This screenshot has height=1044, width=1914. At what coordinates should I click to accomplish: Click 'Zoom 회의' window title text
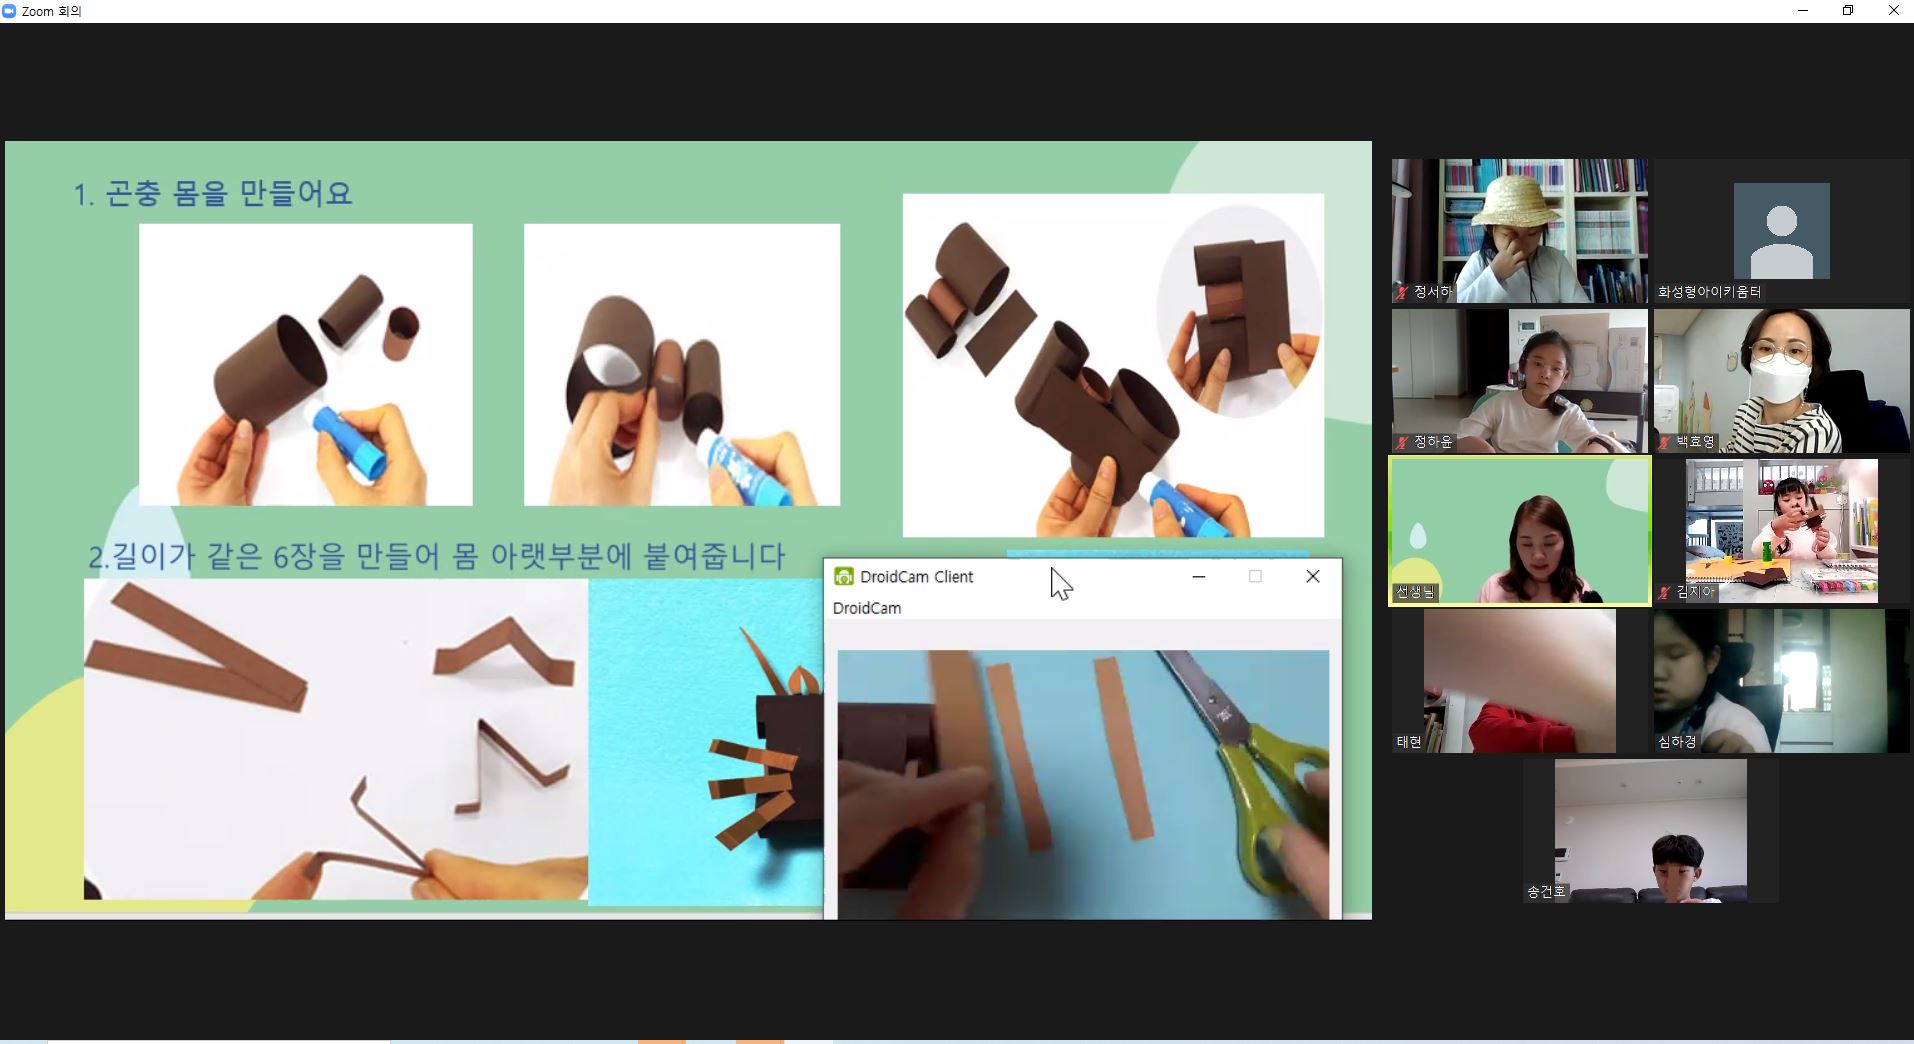pyautogui.click(x=51, y=11)
